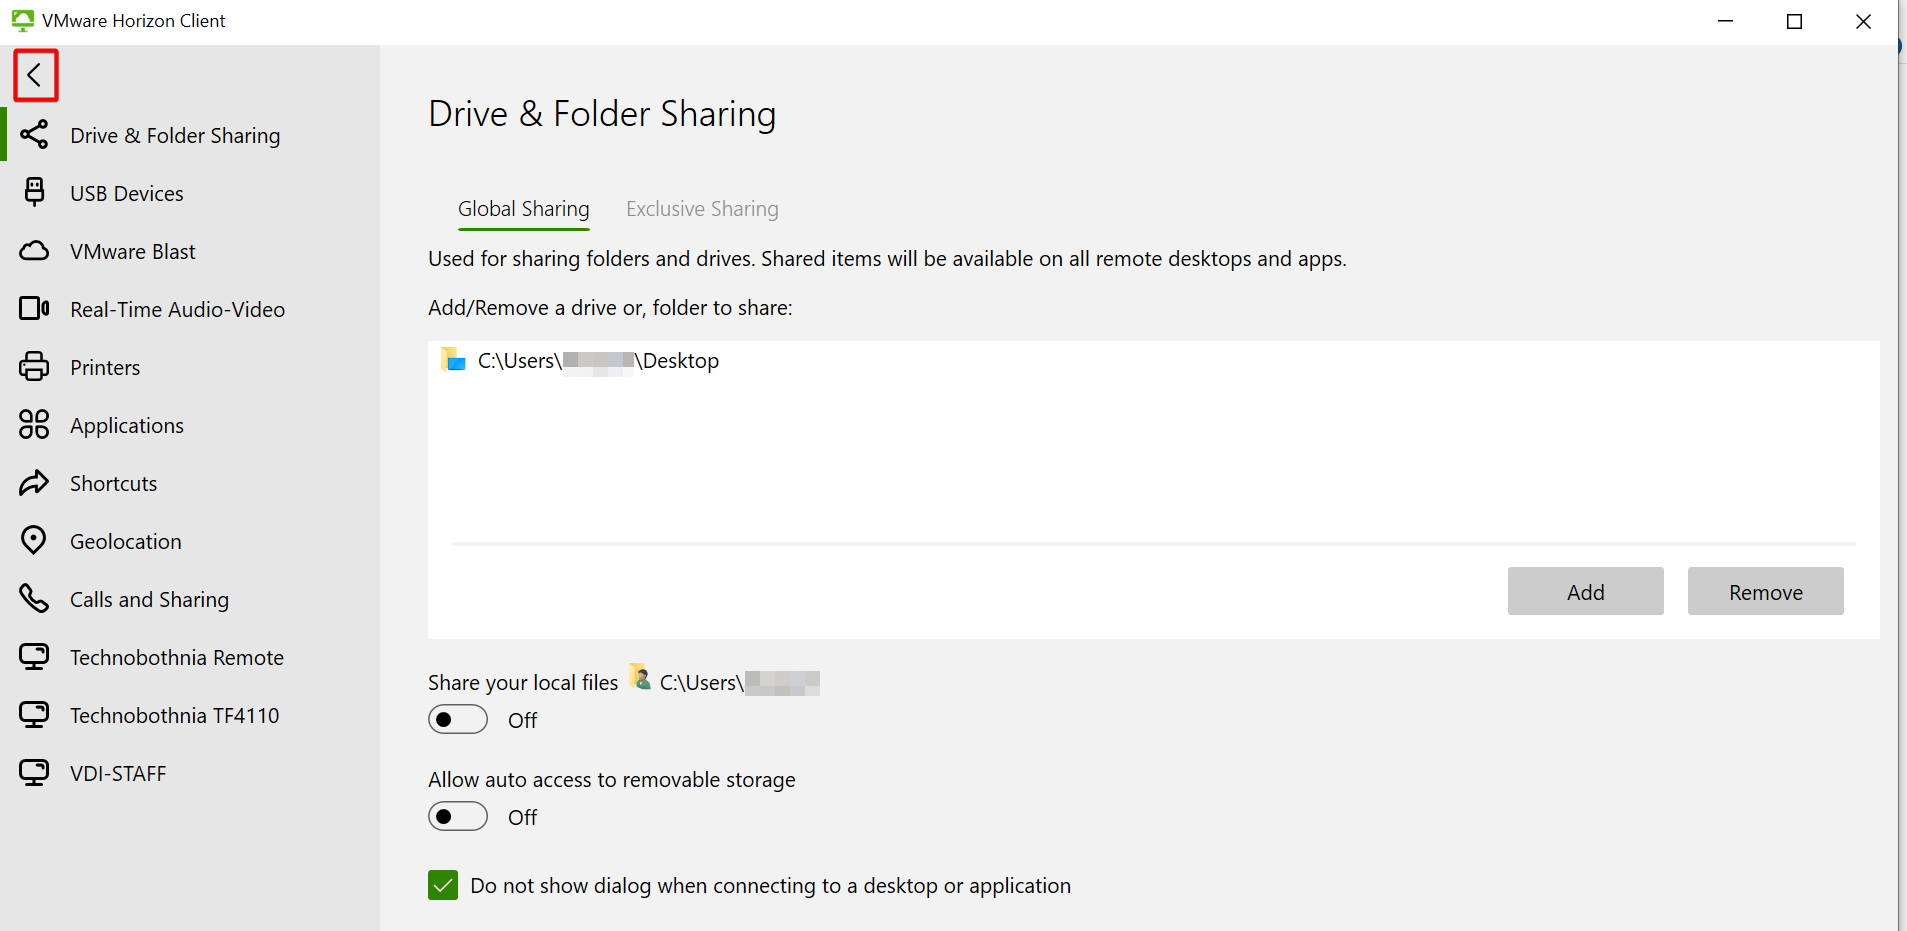The height and width of the screenshot is (931, 1907).
Task: Click the Remove button
Action: [x=1766, y=591]
